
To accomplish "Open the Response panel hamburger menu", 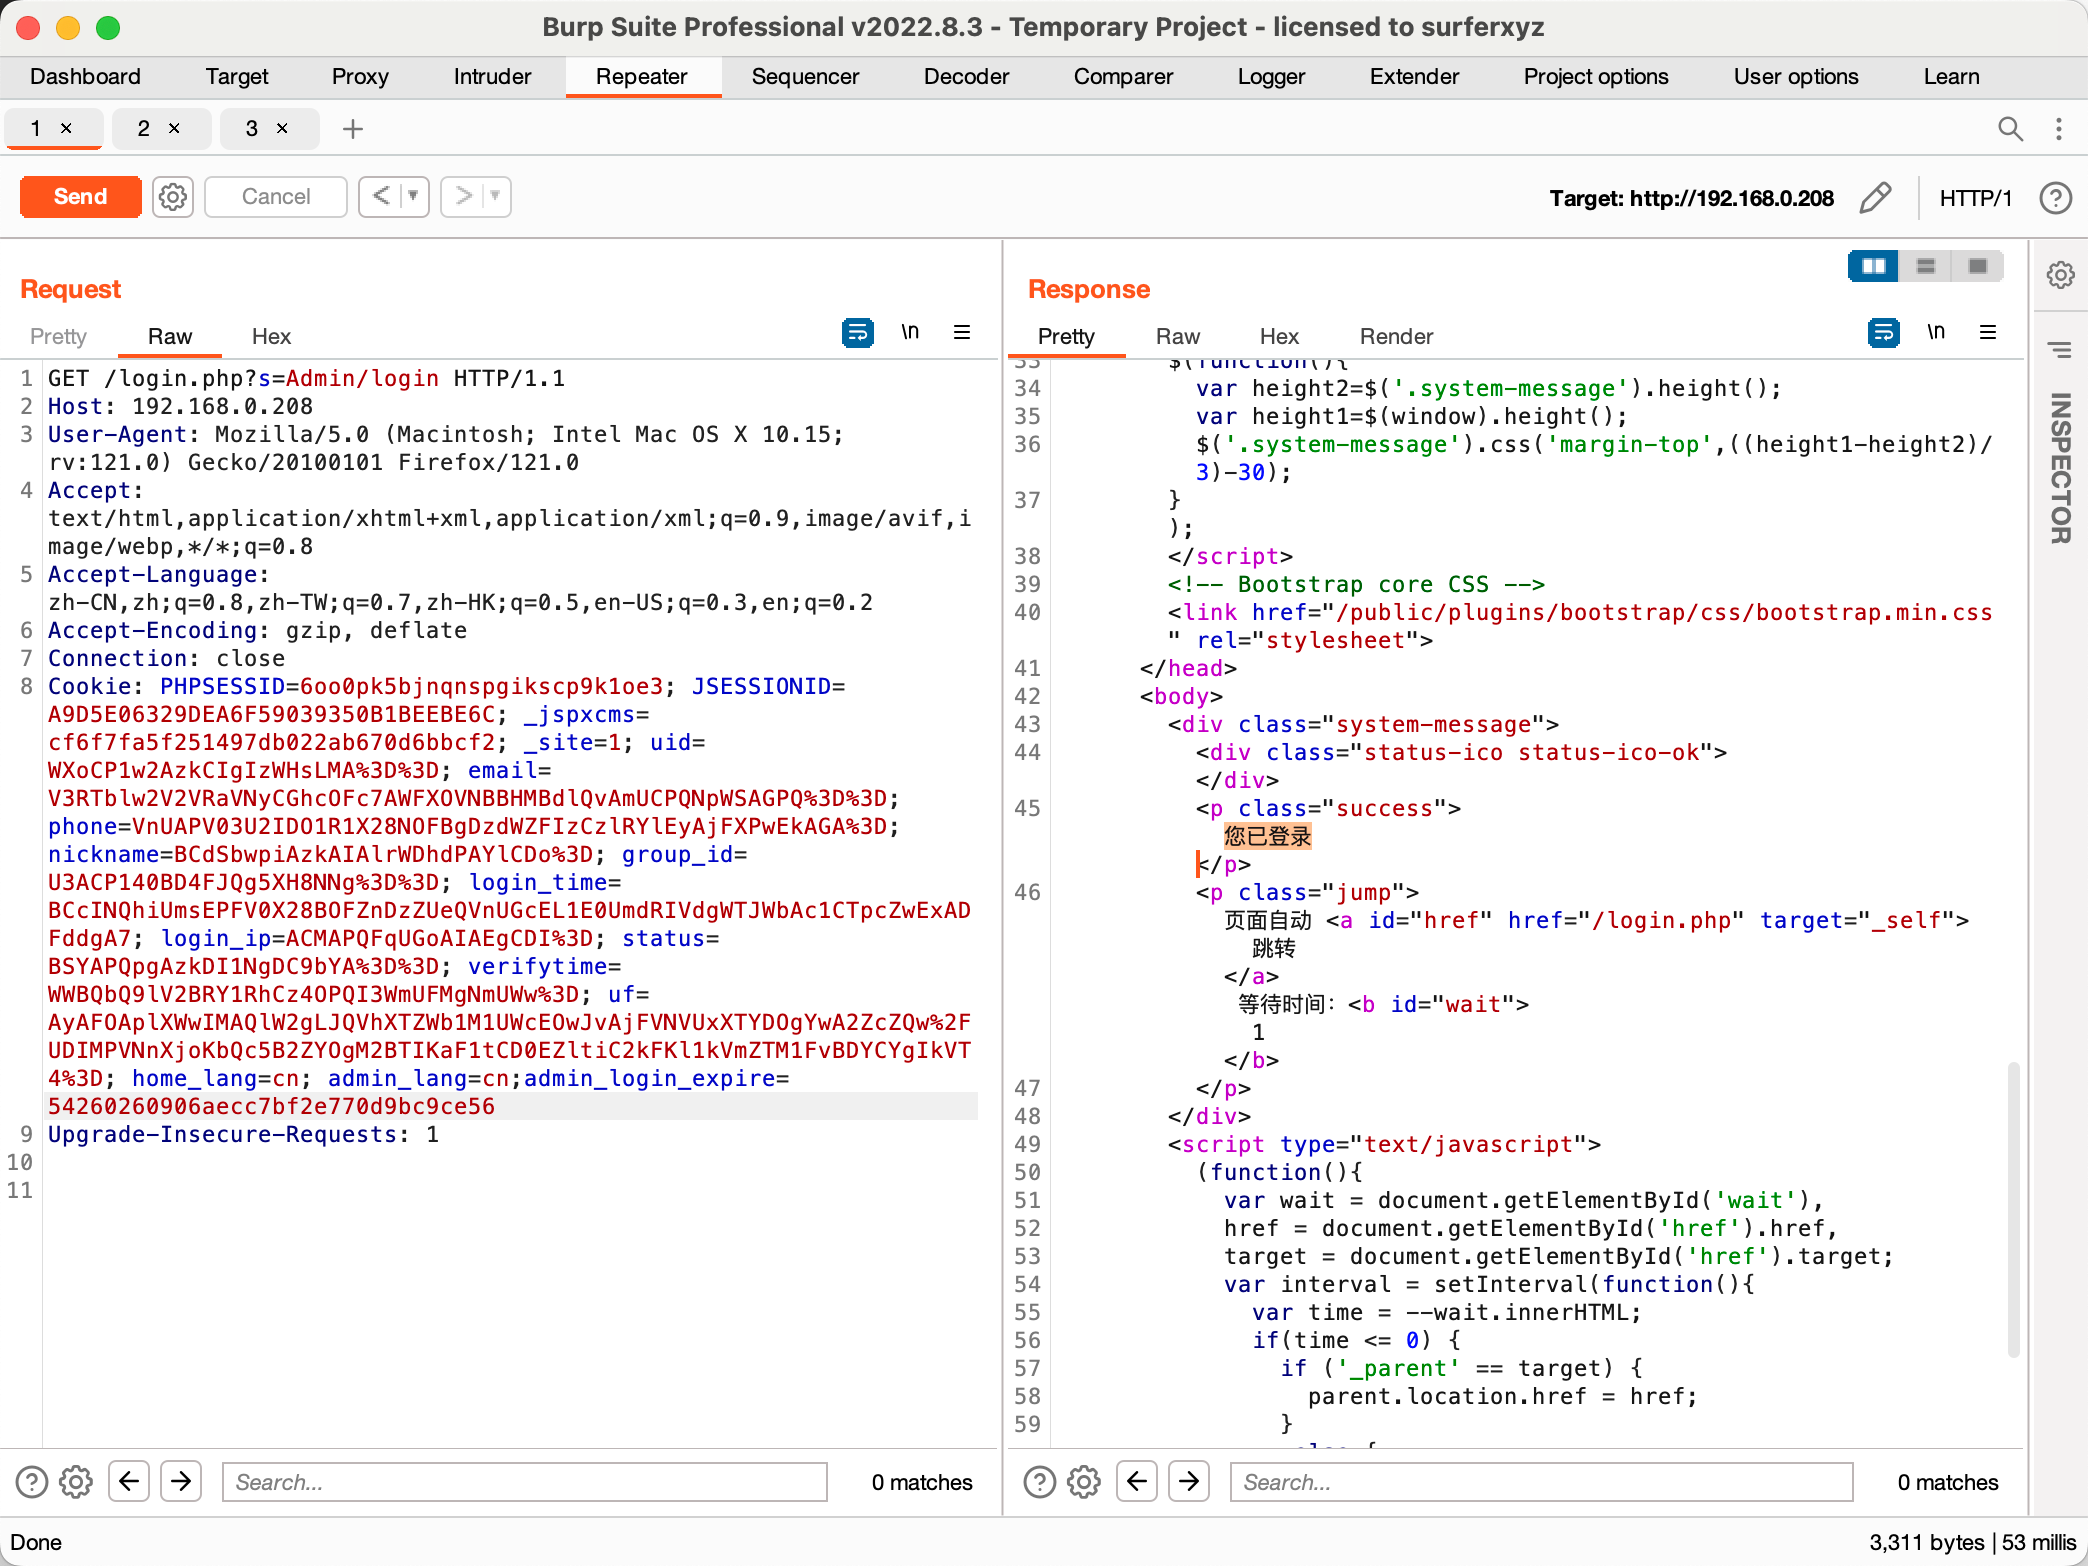I will 1988,332.
